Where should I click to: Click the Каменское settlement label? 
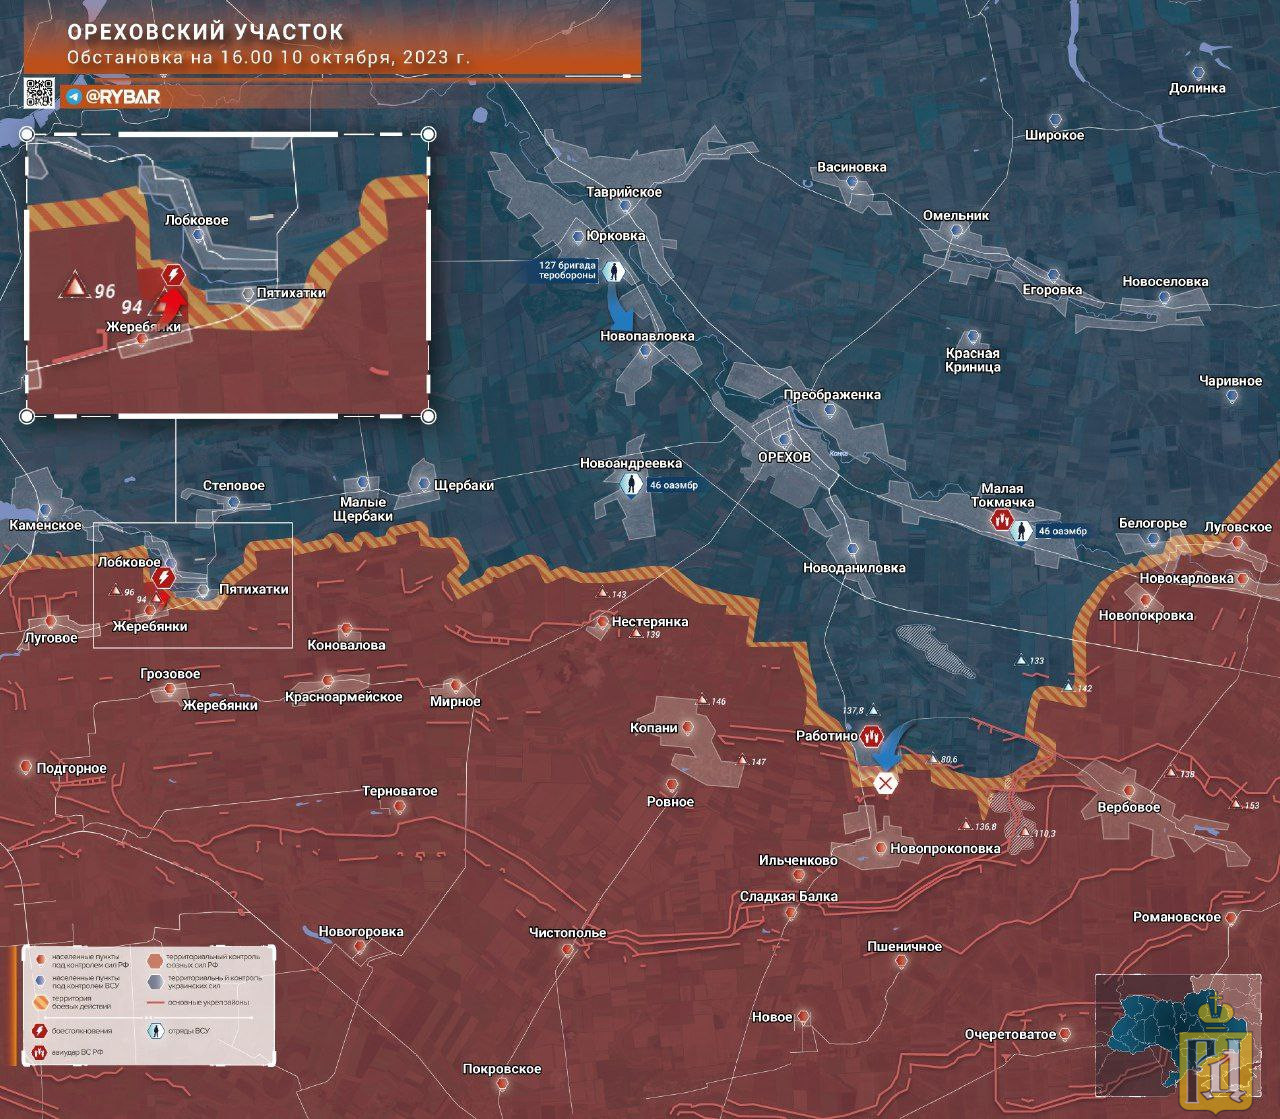pyautogui.click(x=45, y=526)
